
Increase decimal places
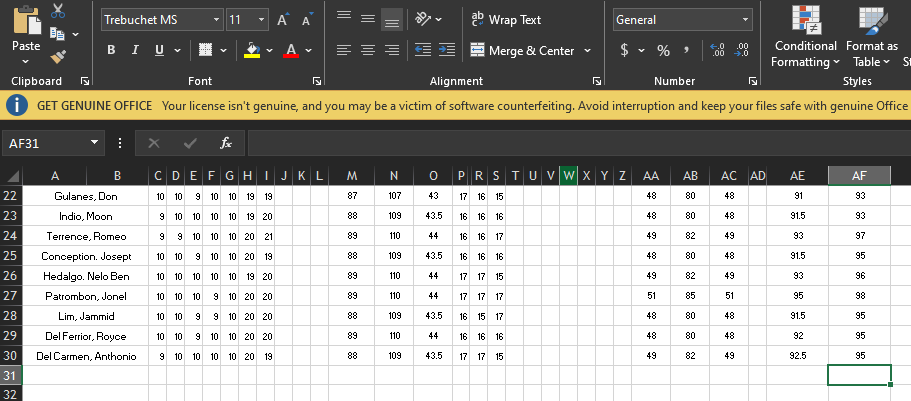coord(718,51)
